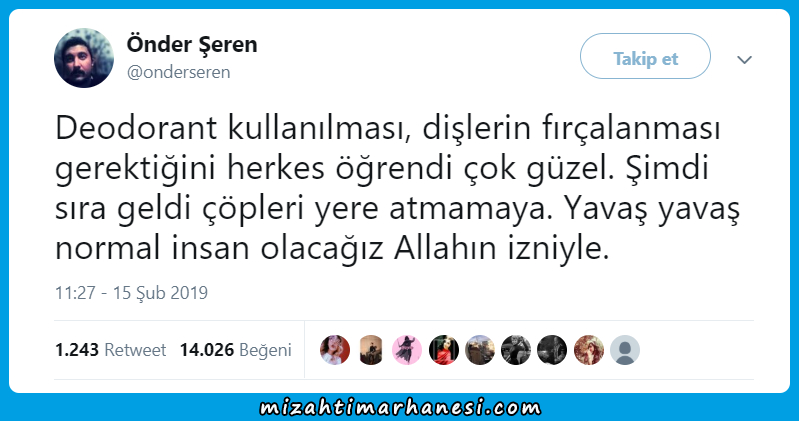Click the @onderseren handle

click(178, 72)
